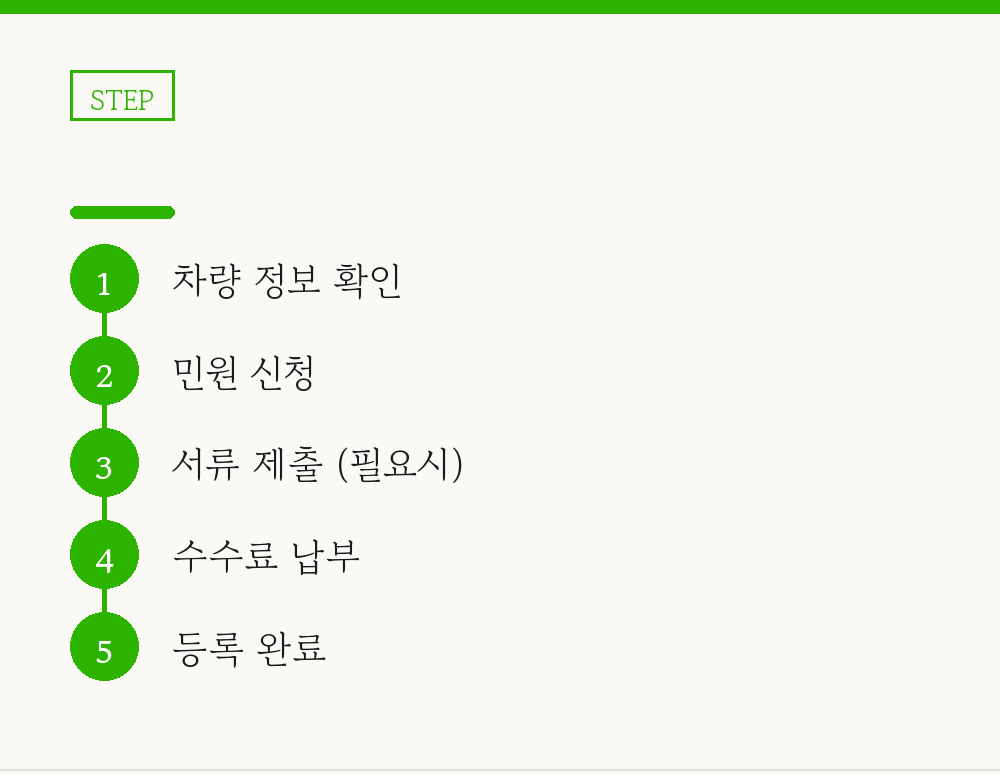The image size is (1000, 774).
Task: Click the word 확인 in step one
Action: (x=367, y=281)
